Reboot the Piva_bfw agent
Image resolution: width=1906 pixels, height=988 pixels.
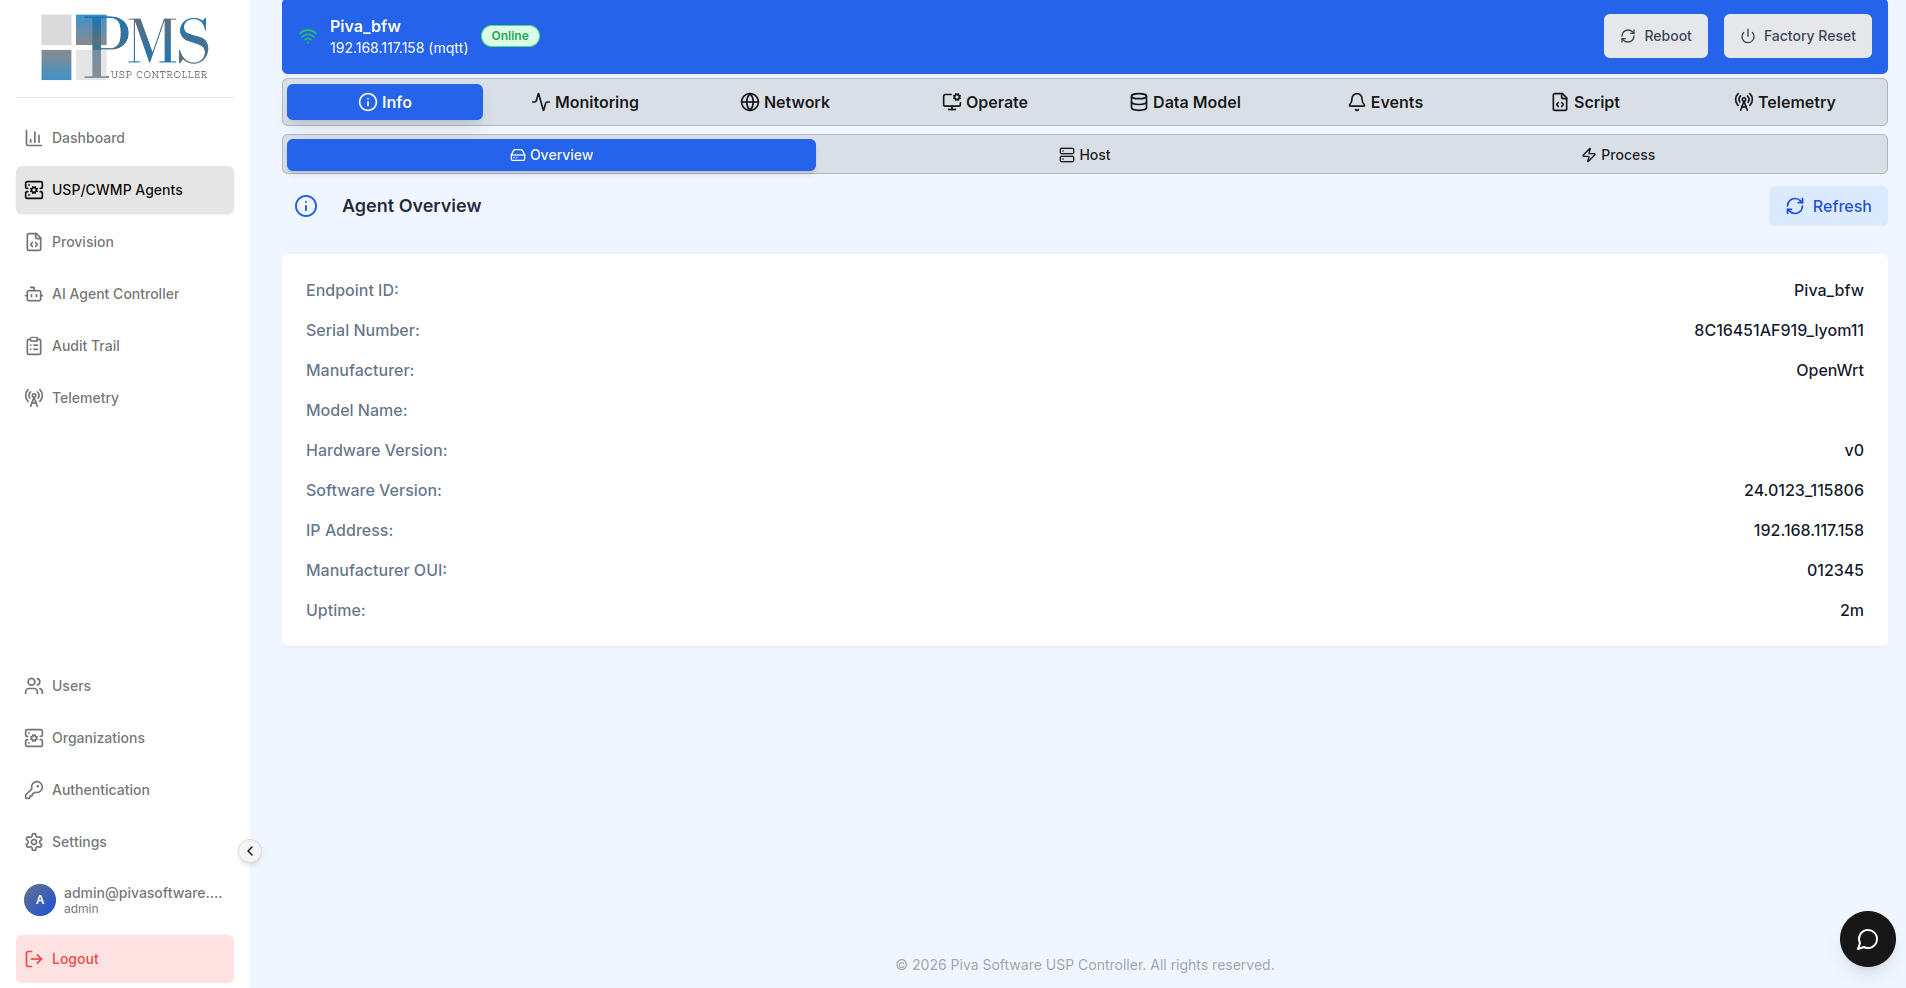coord(1656,36)
